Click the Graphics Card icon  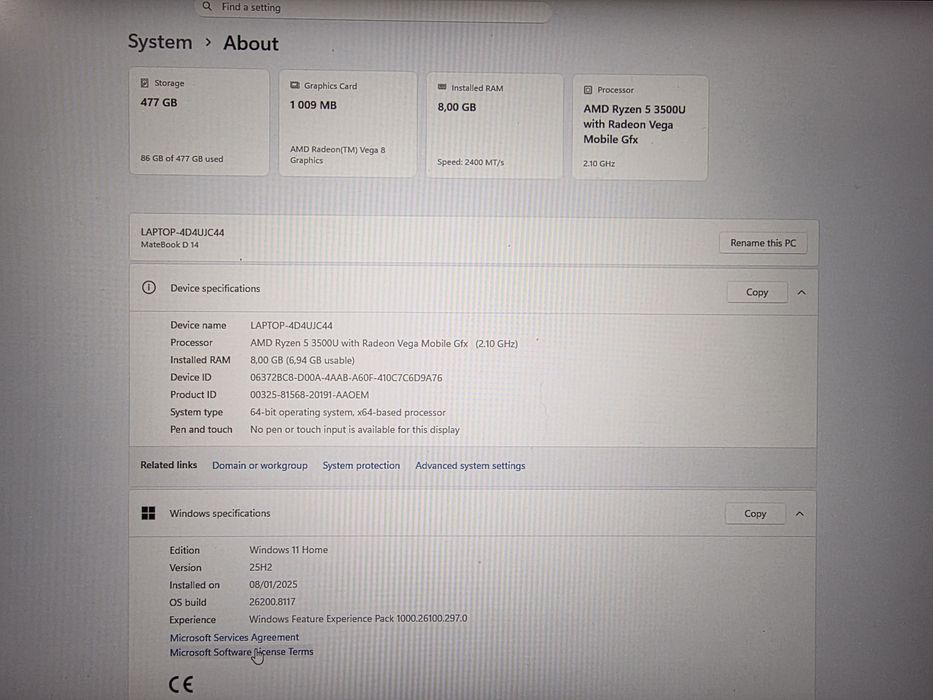pos(295,86)
